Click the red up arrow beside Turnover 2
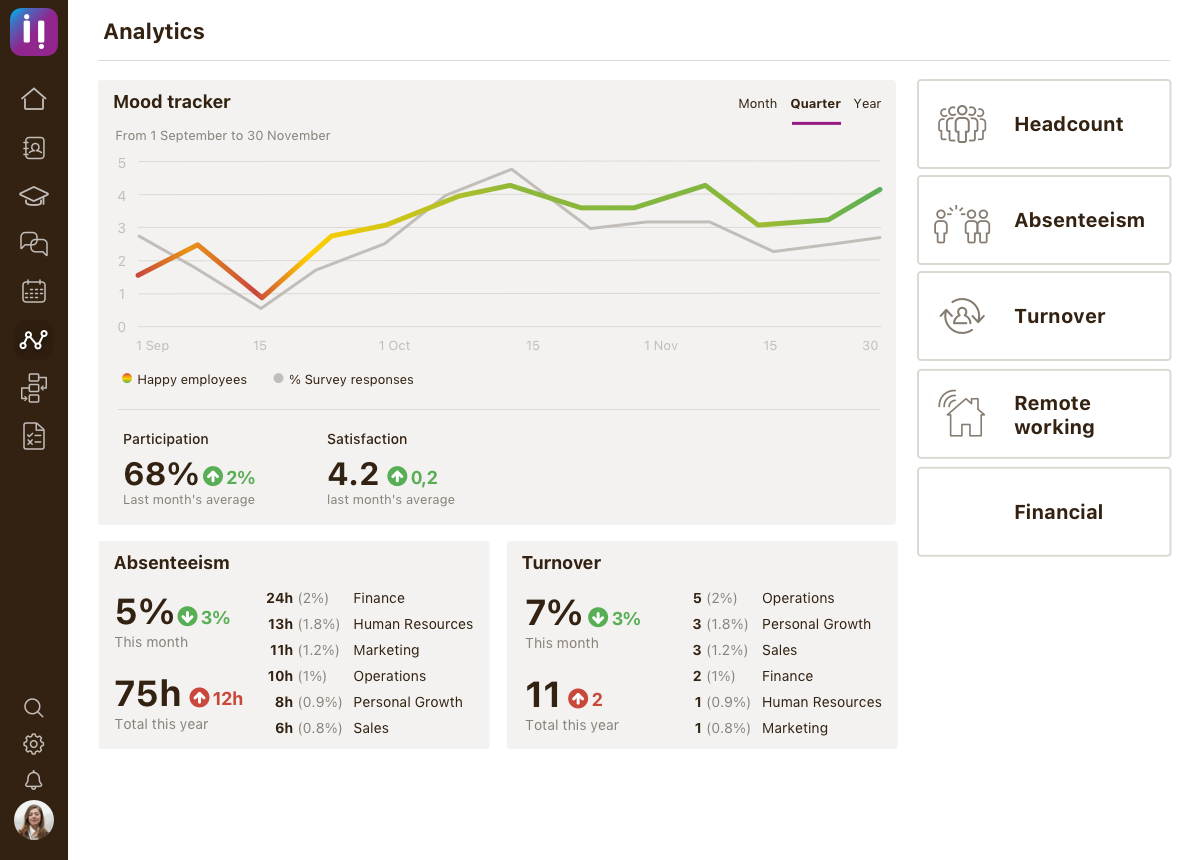1200x860 pixels. coord(578,698)
